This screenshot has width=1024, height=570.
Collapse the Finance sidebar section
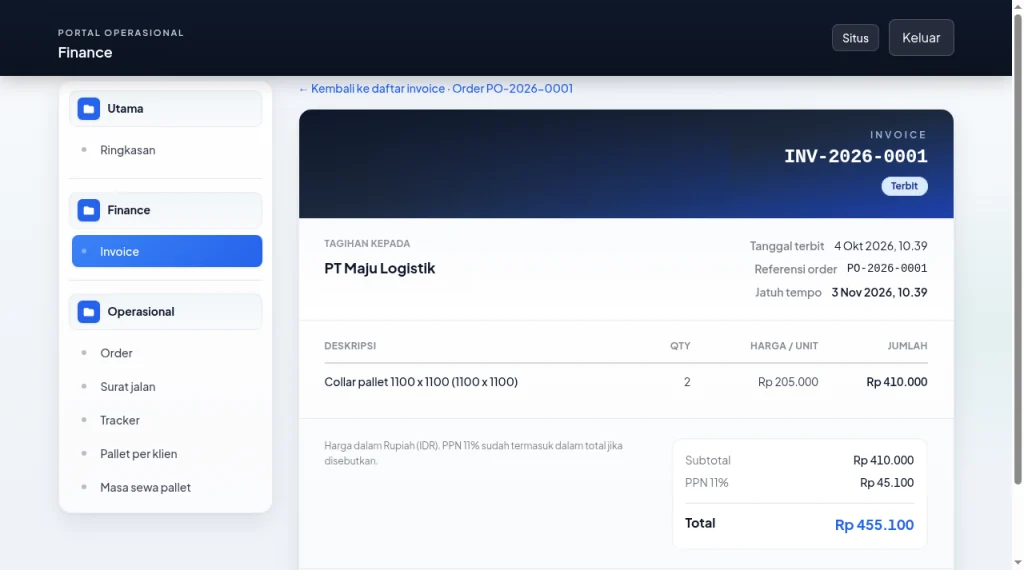(x=166, y=210)
